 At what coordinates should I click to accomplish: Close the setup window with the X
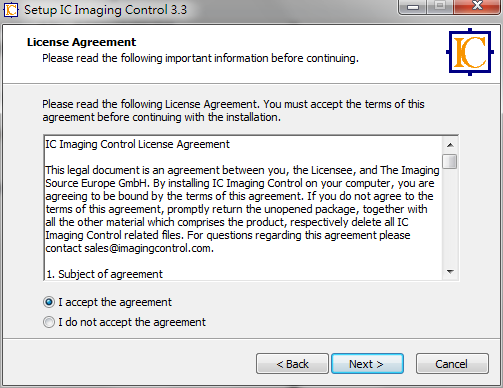click(477, 6)
